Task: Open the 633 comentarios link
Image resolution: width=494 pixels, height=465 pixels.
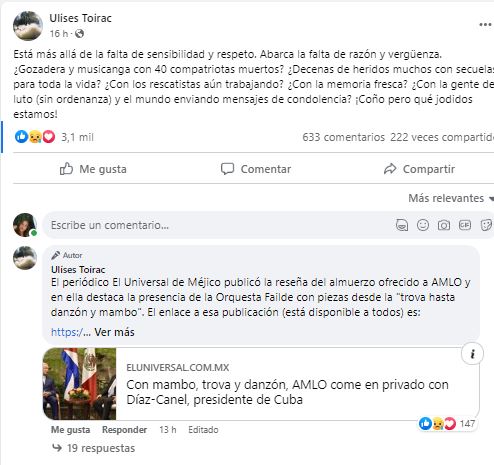Action: pyautogui.click(x=343, y=137)
